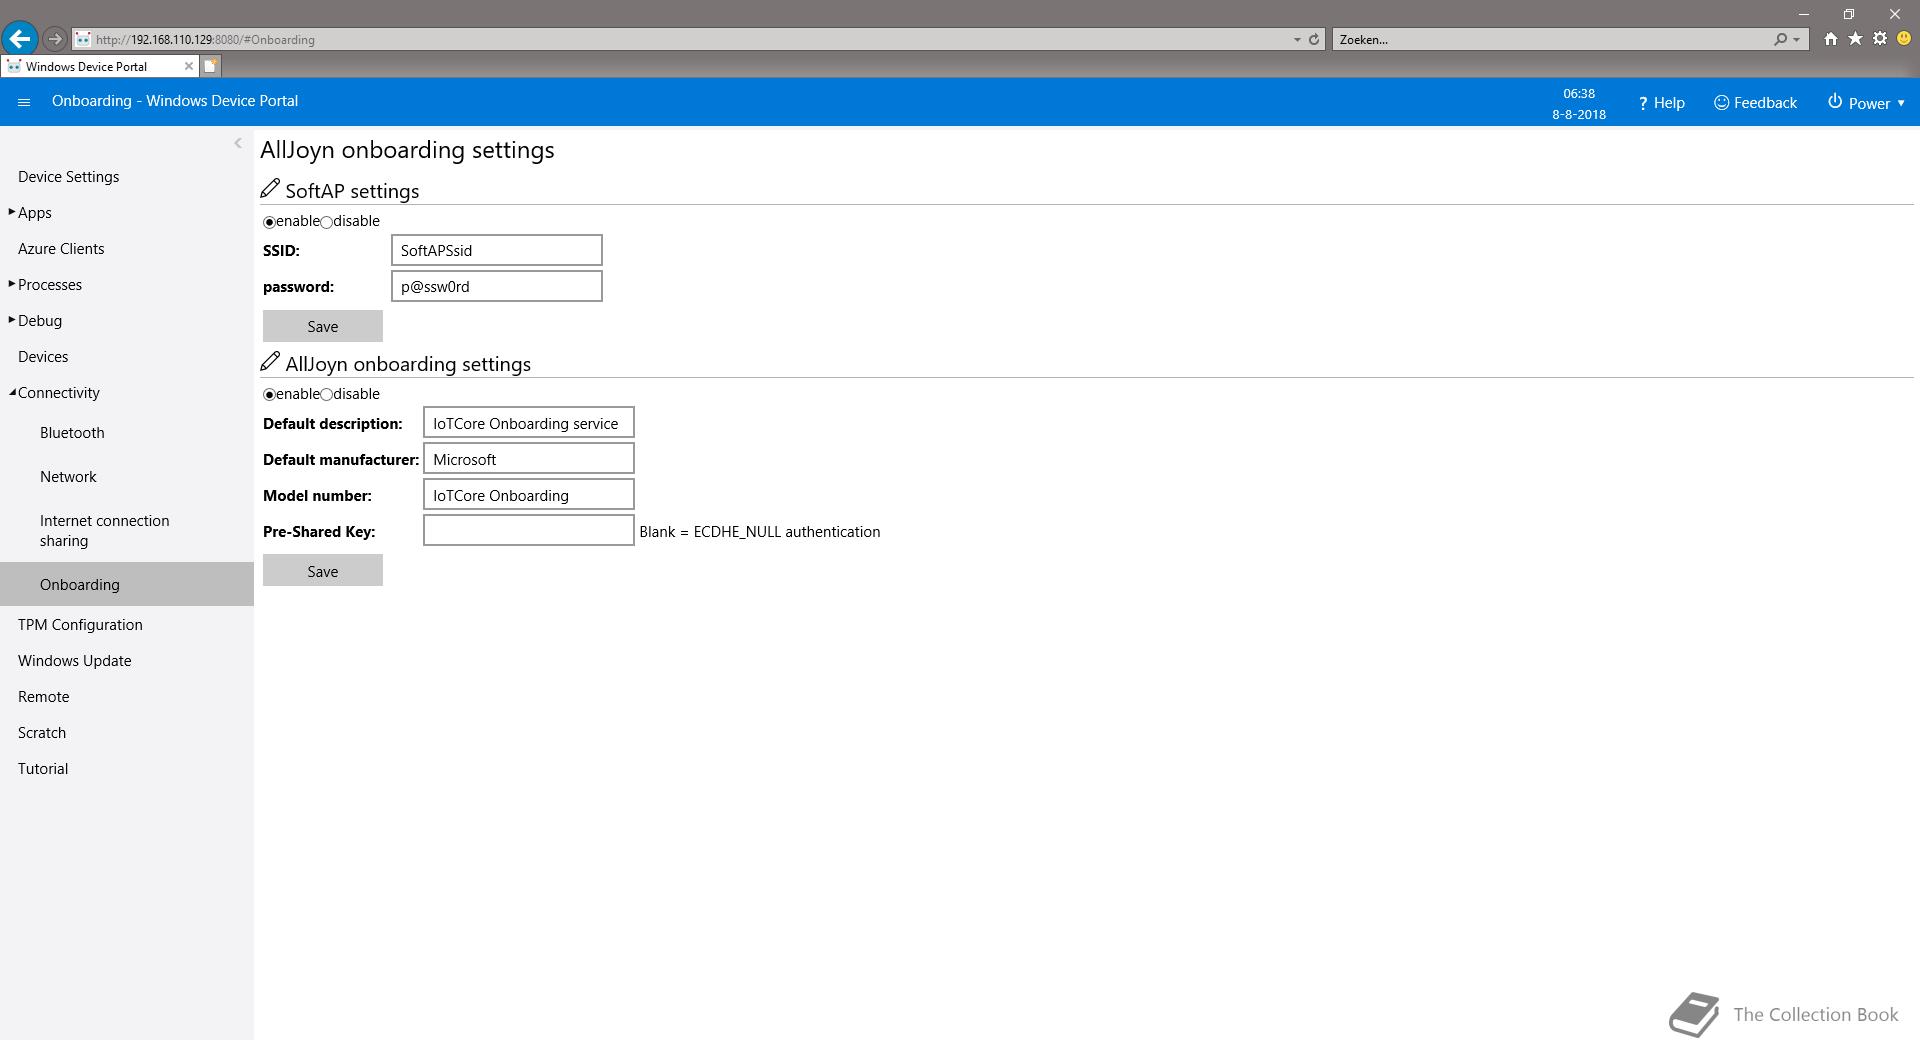Open Tutorial page in the sidebar
This screenshot has width=1920, height=1040.
[x=43, y=769]
